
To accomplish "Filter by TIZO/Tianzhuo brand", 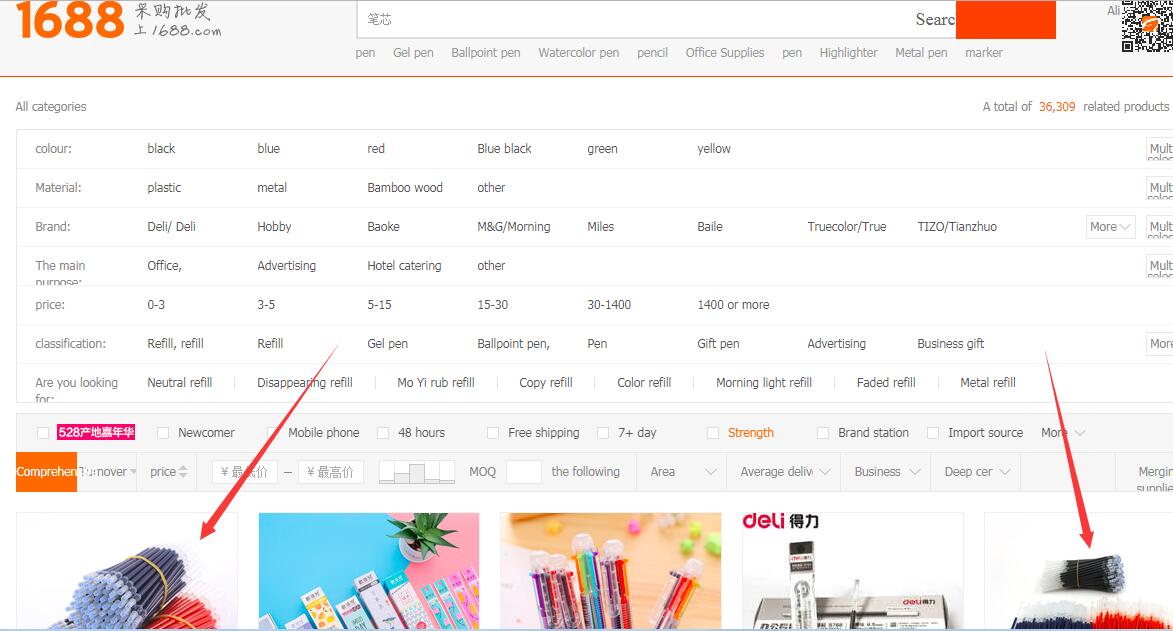I will pyautogui.click(x=957, y=227).
